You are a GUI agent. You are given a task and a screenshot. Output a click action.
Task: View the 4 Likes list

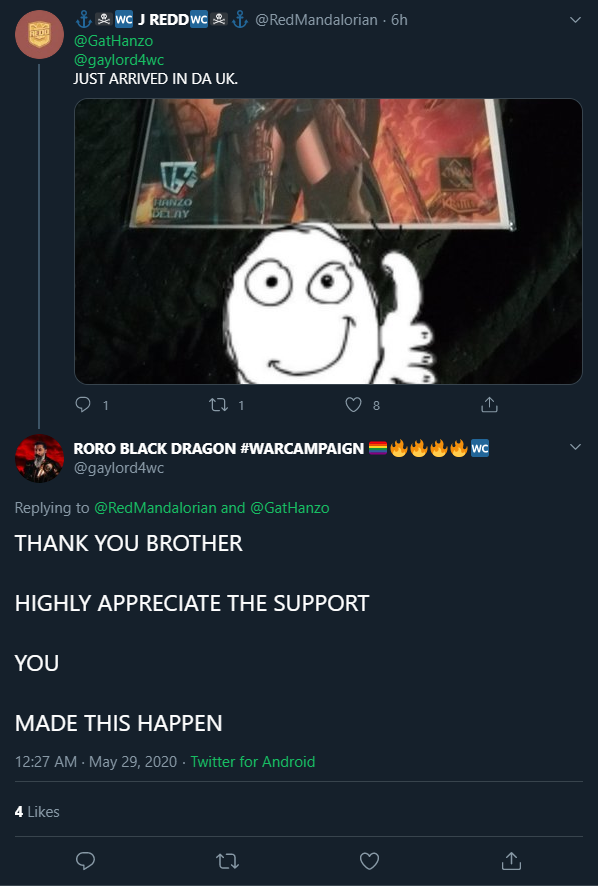click(x=37, y=811)
